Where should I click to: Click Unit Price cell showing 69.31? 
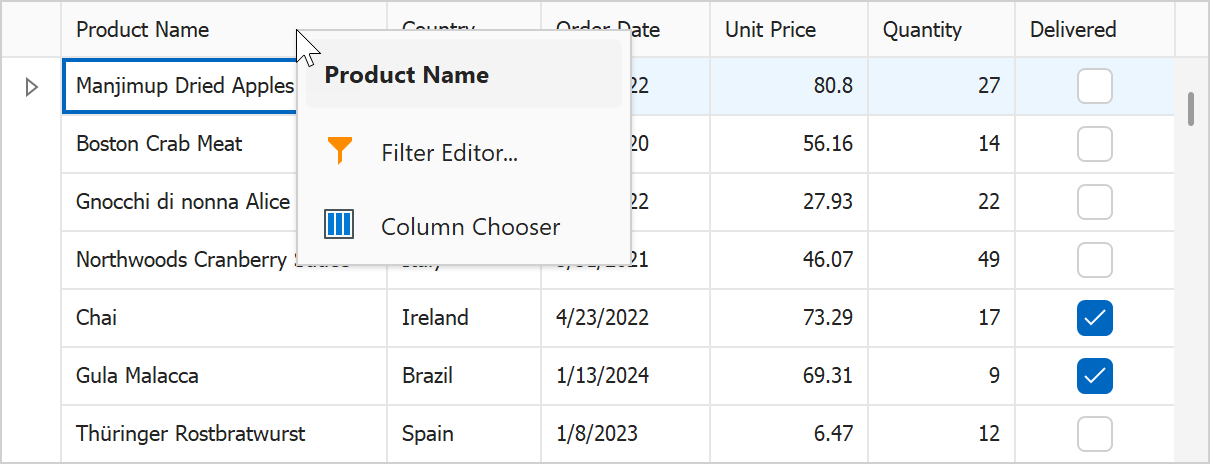(789, 376)
